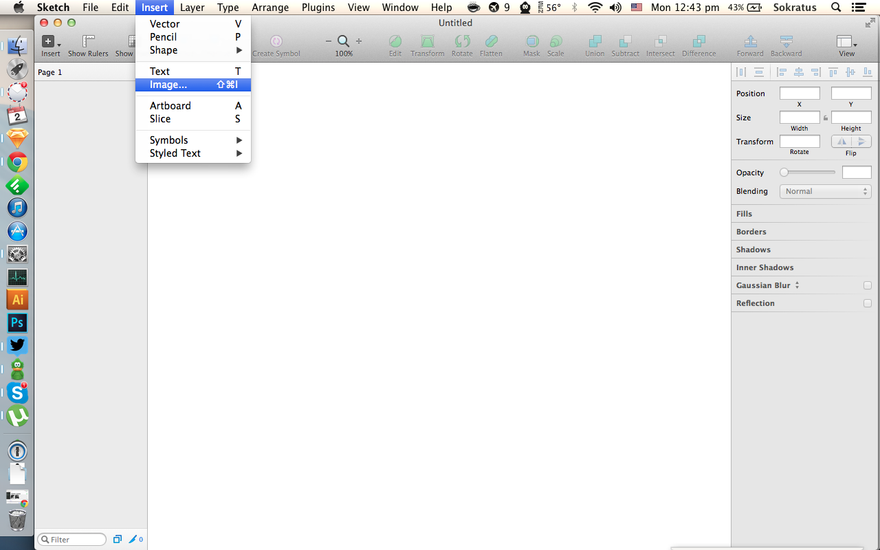Expand the Symbols submenu
Image resolution: width=880 pixels, height=550 pixels.
(193, 140)
